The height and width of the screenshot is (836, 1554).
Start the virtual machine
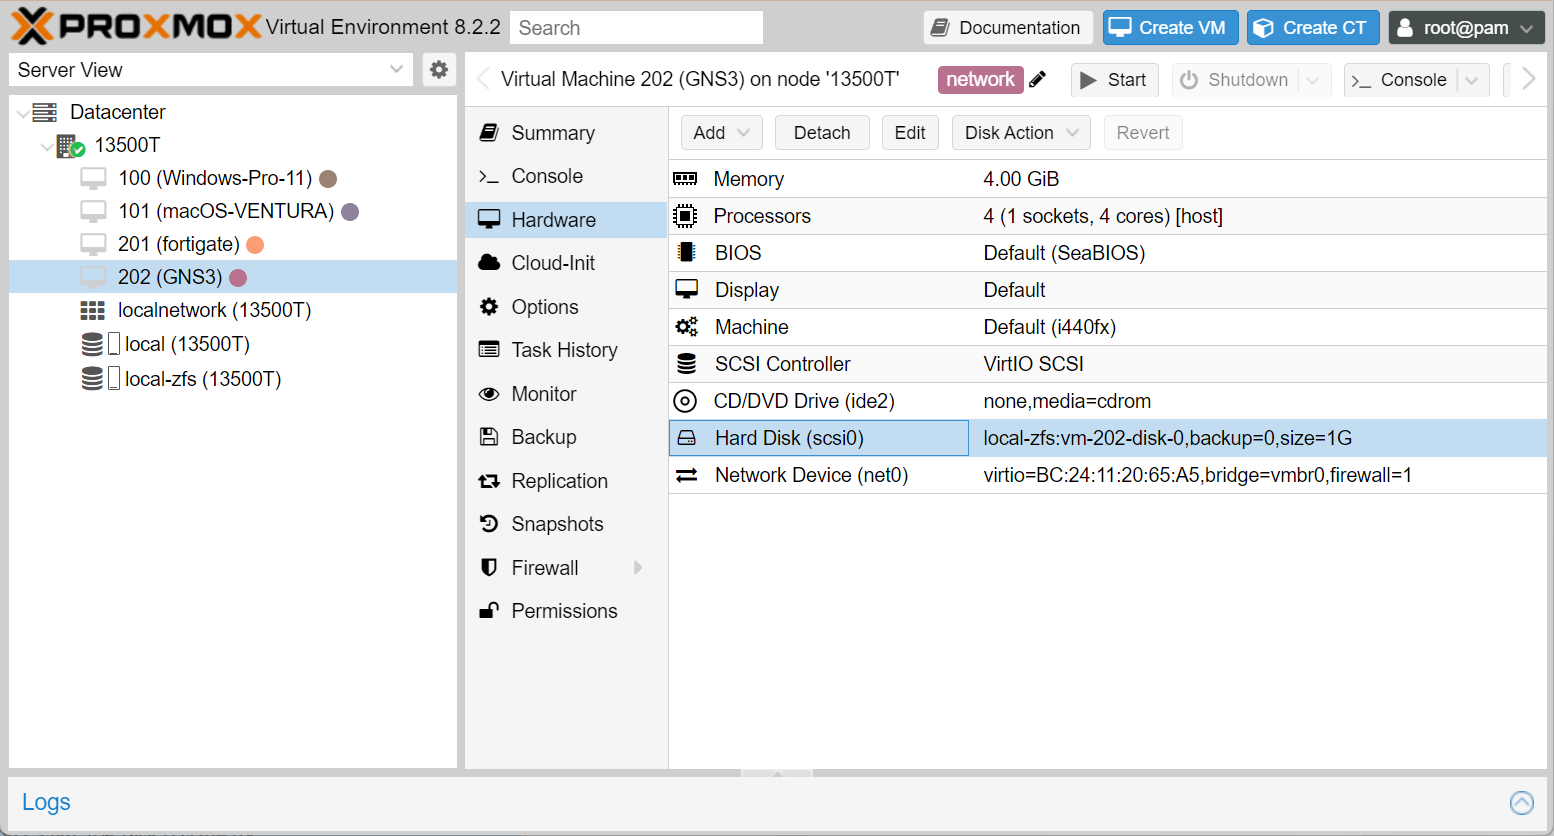tap(1114, 80)
